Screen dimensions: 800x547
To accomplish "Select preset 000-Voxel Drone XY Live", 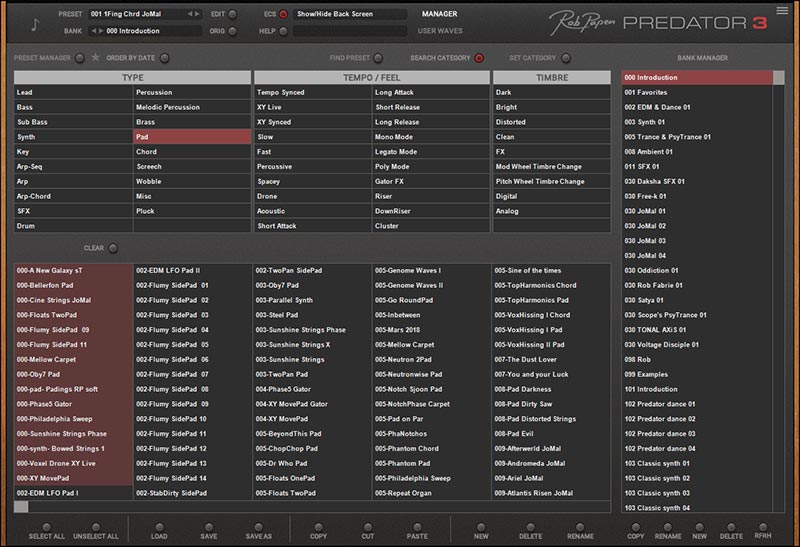I will (x=73, y=463).
